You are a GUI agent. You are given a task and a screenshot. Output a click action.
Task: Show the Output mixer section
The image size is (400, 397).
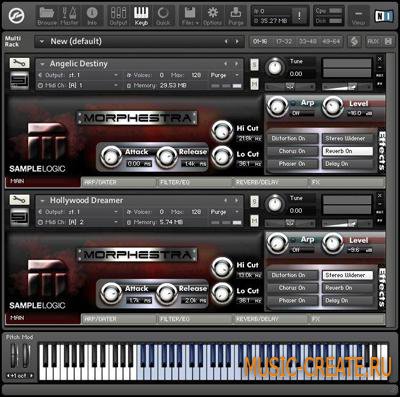(118, 16)
